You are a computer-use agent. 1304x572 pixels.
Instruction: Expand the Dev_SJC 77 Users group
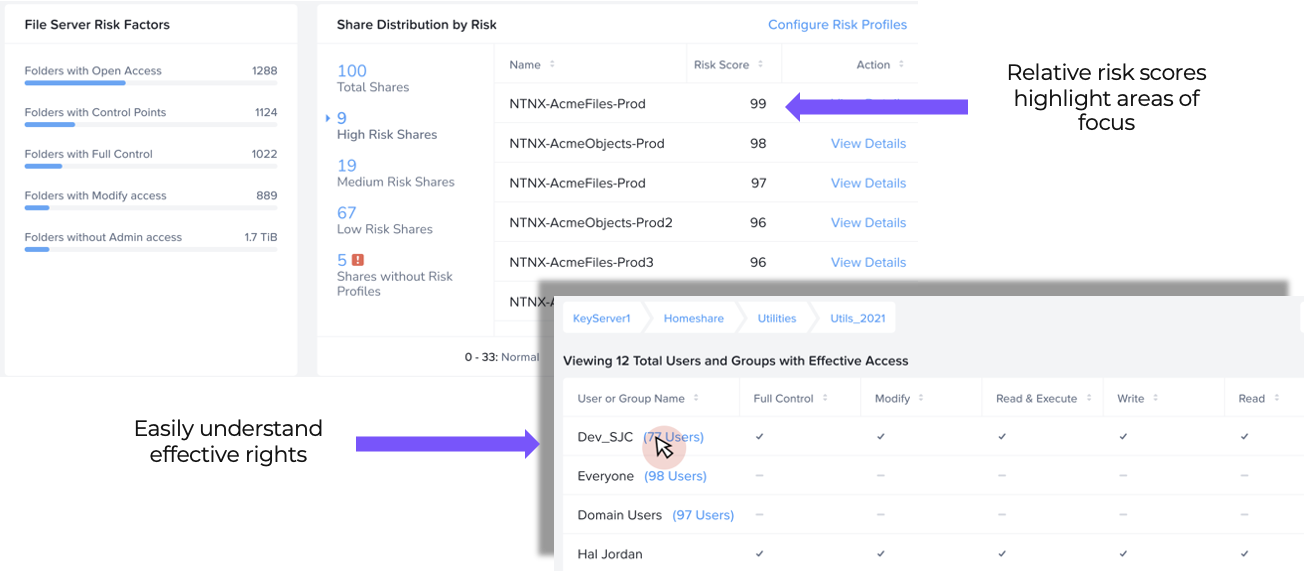click(x=673, y=437)
